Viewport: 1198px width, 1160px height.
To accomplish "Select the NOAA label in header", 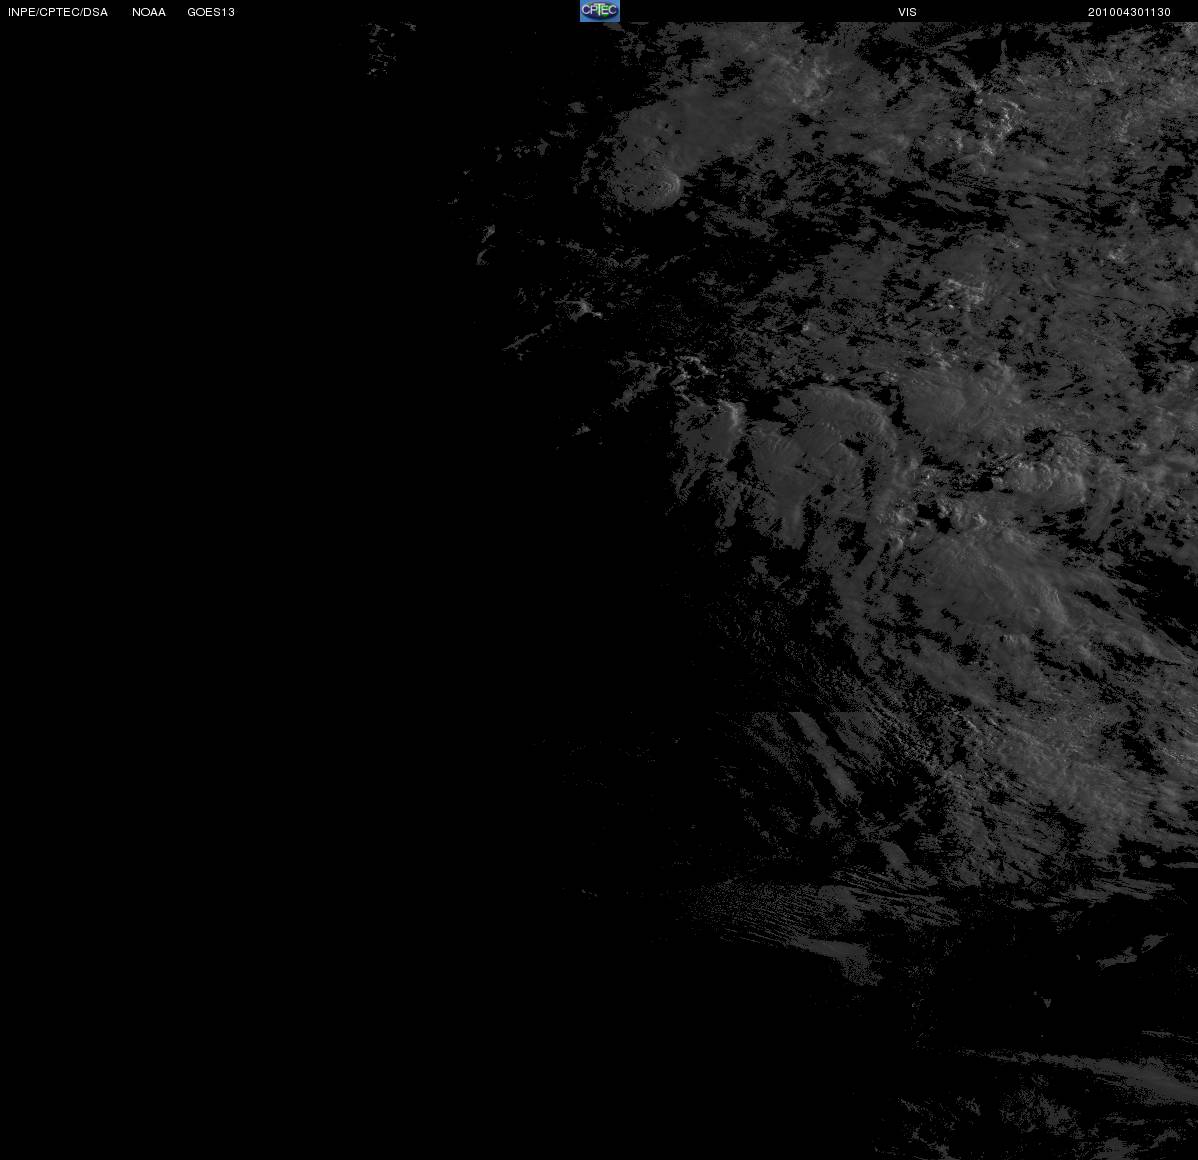I will point(149,12).
